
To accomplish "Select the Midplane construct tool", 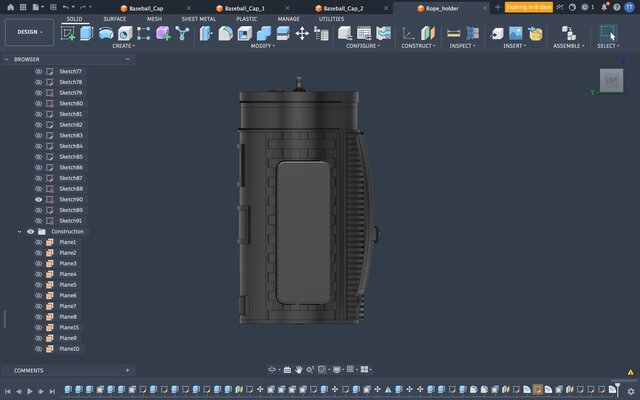I will point(428,33).
